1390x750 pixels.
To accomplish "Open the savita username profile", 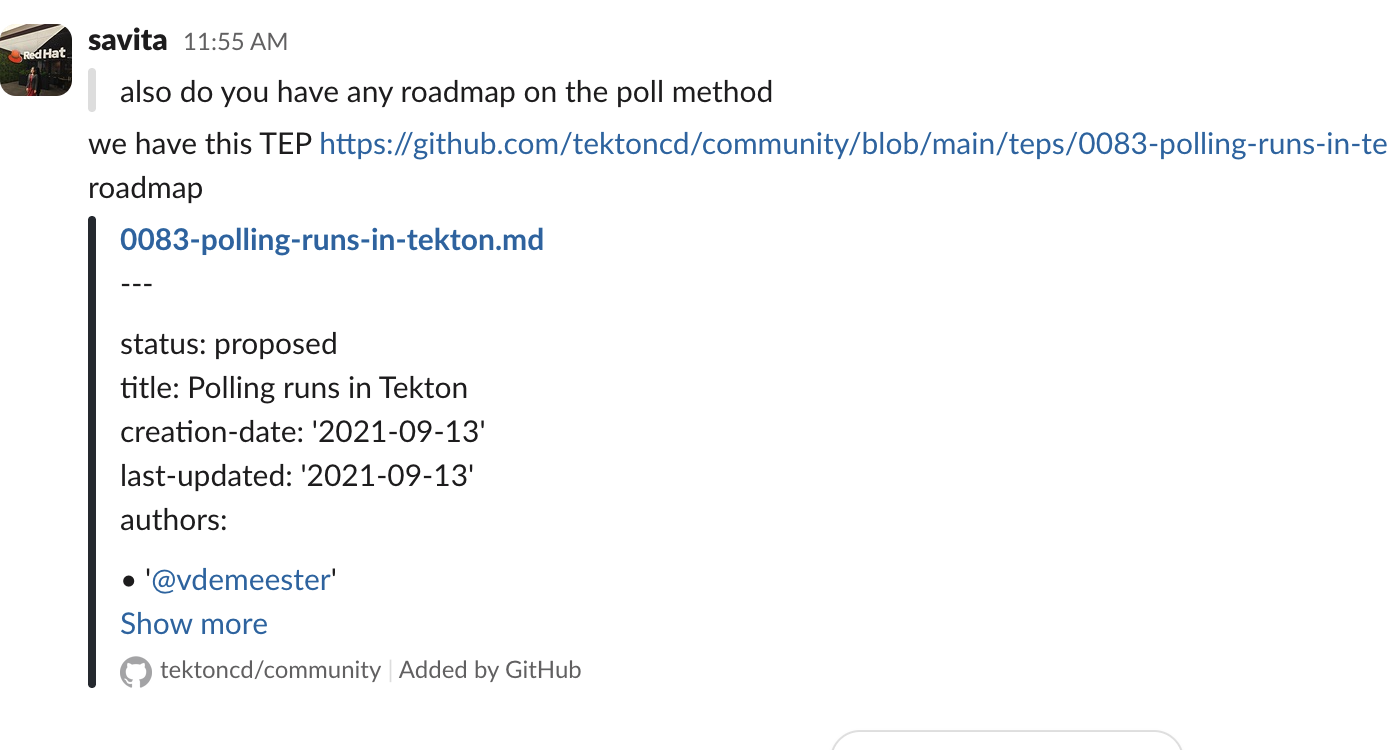I will pyautogui.click(x=128, y=40).
